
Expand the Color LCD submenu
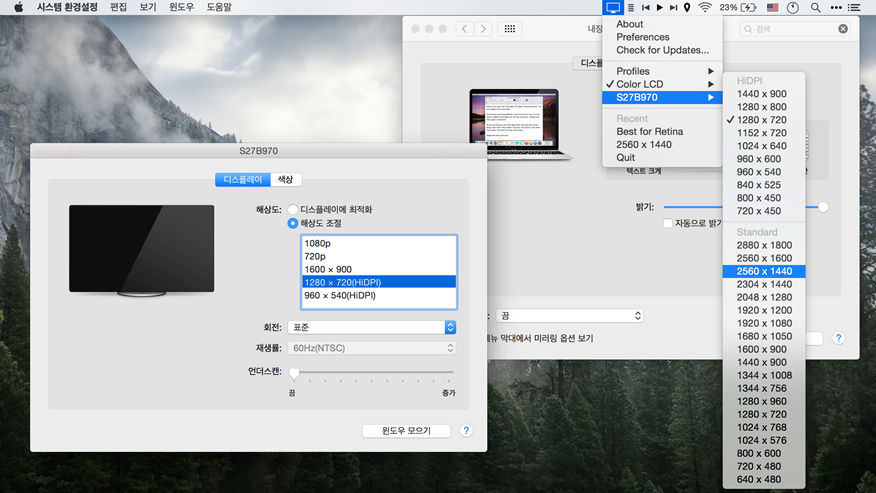662,84
